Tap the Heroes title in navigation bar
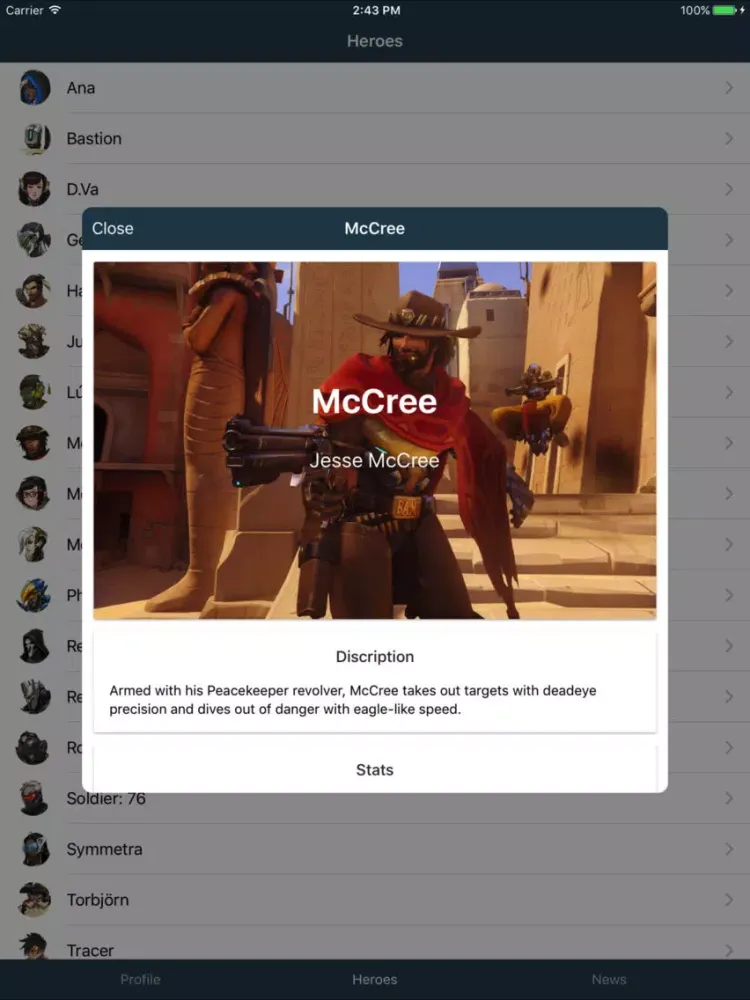 (x=374, y=41)
